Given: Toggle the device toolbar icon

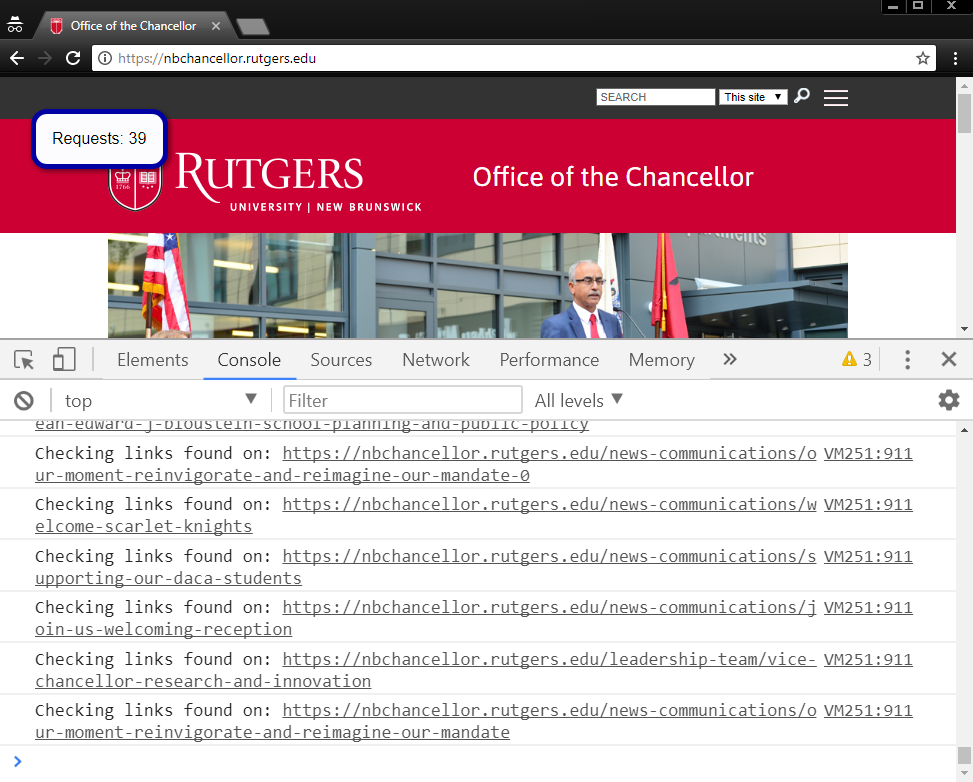Looking at the screenshot, I should (64, 359).
